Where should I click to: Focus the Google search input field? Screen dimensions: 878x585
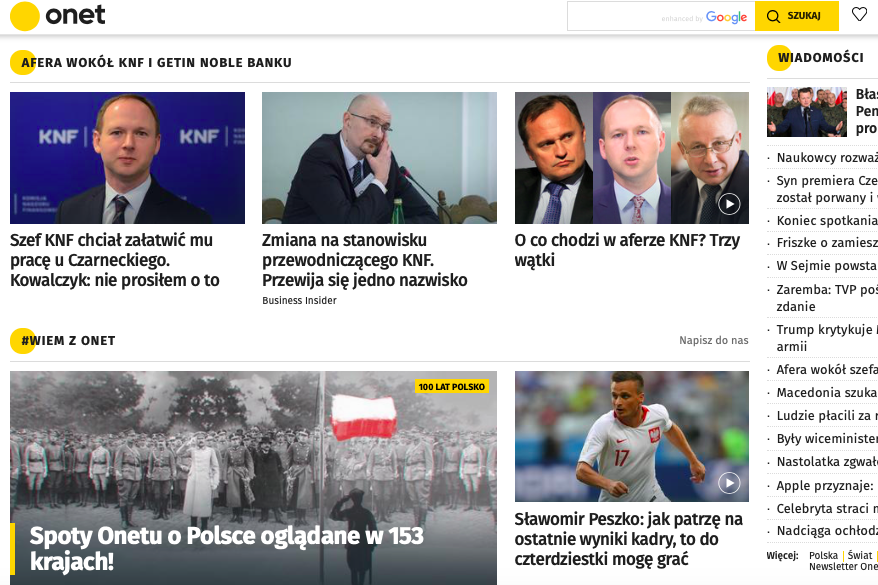(661, 16)
